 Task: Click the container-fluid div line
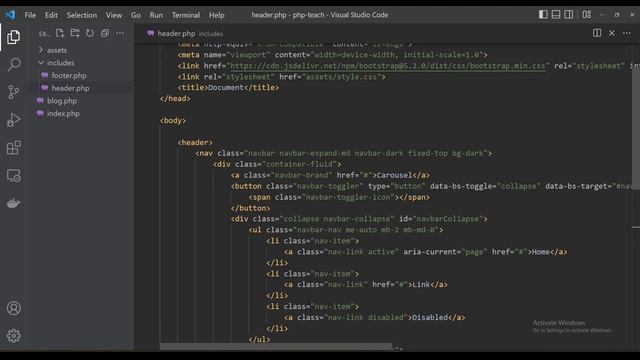pyautogui.click(x=277, y=164)
